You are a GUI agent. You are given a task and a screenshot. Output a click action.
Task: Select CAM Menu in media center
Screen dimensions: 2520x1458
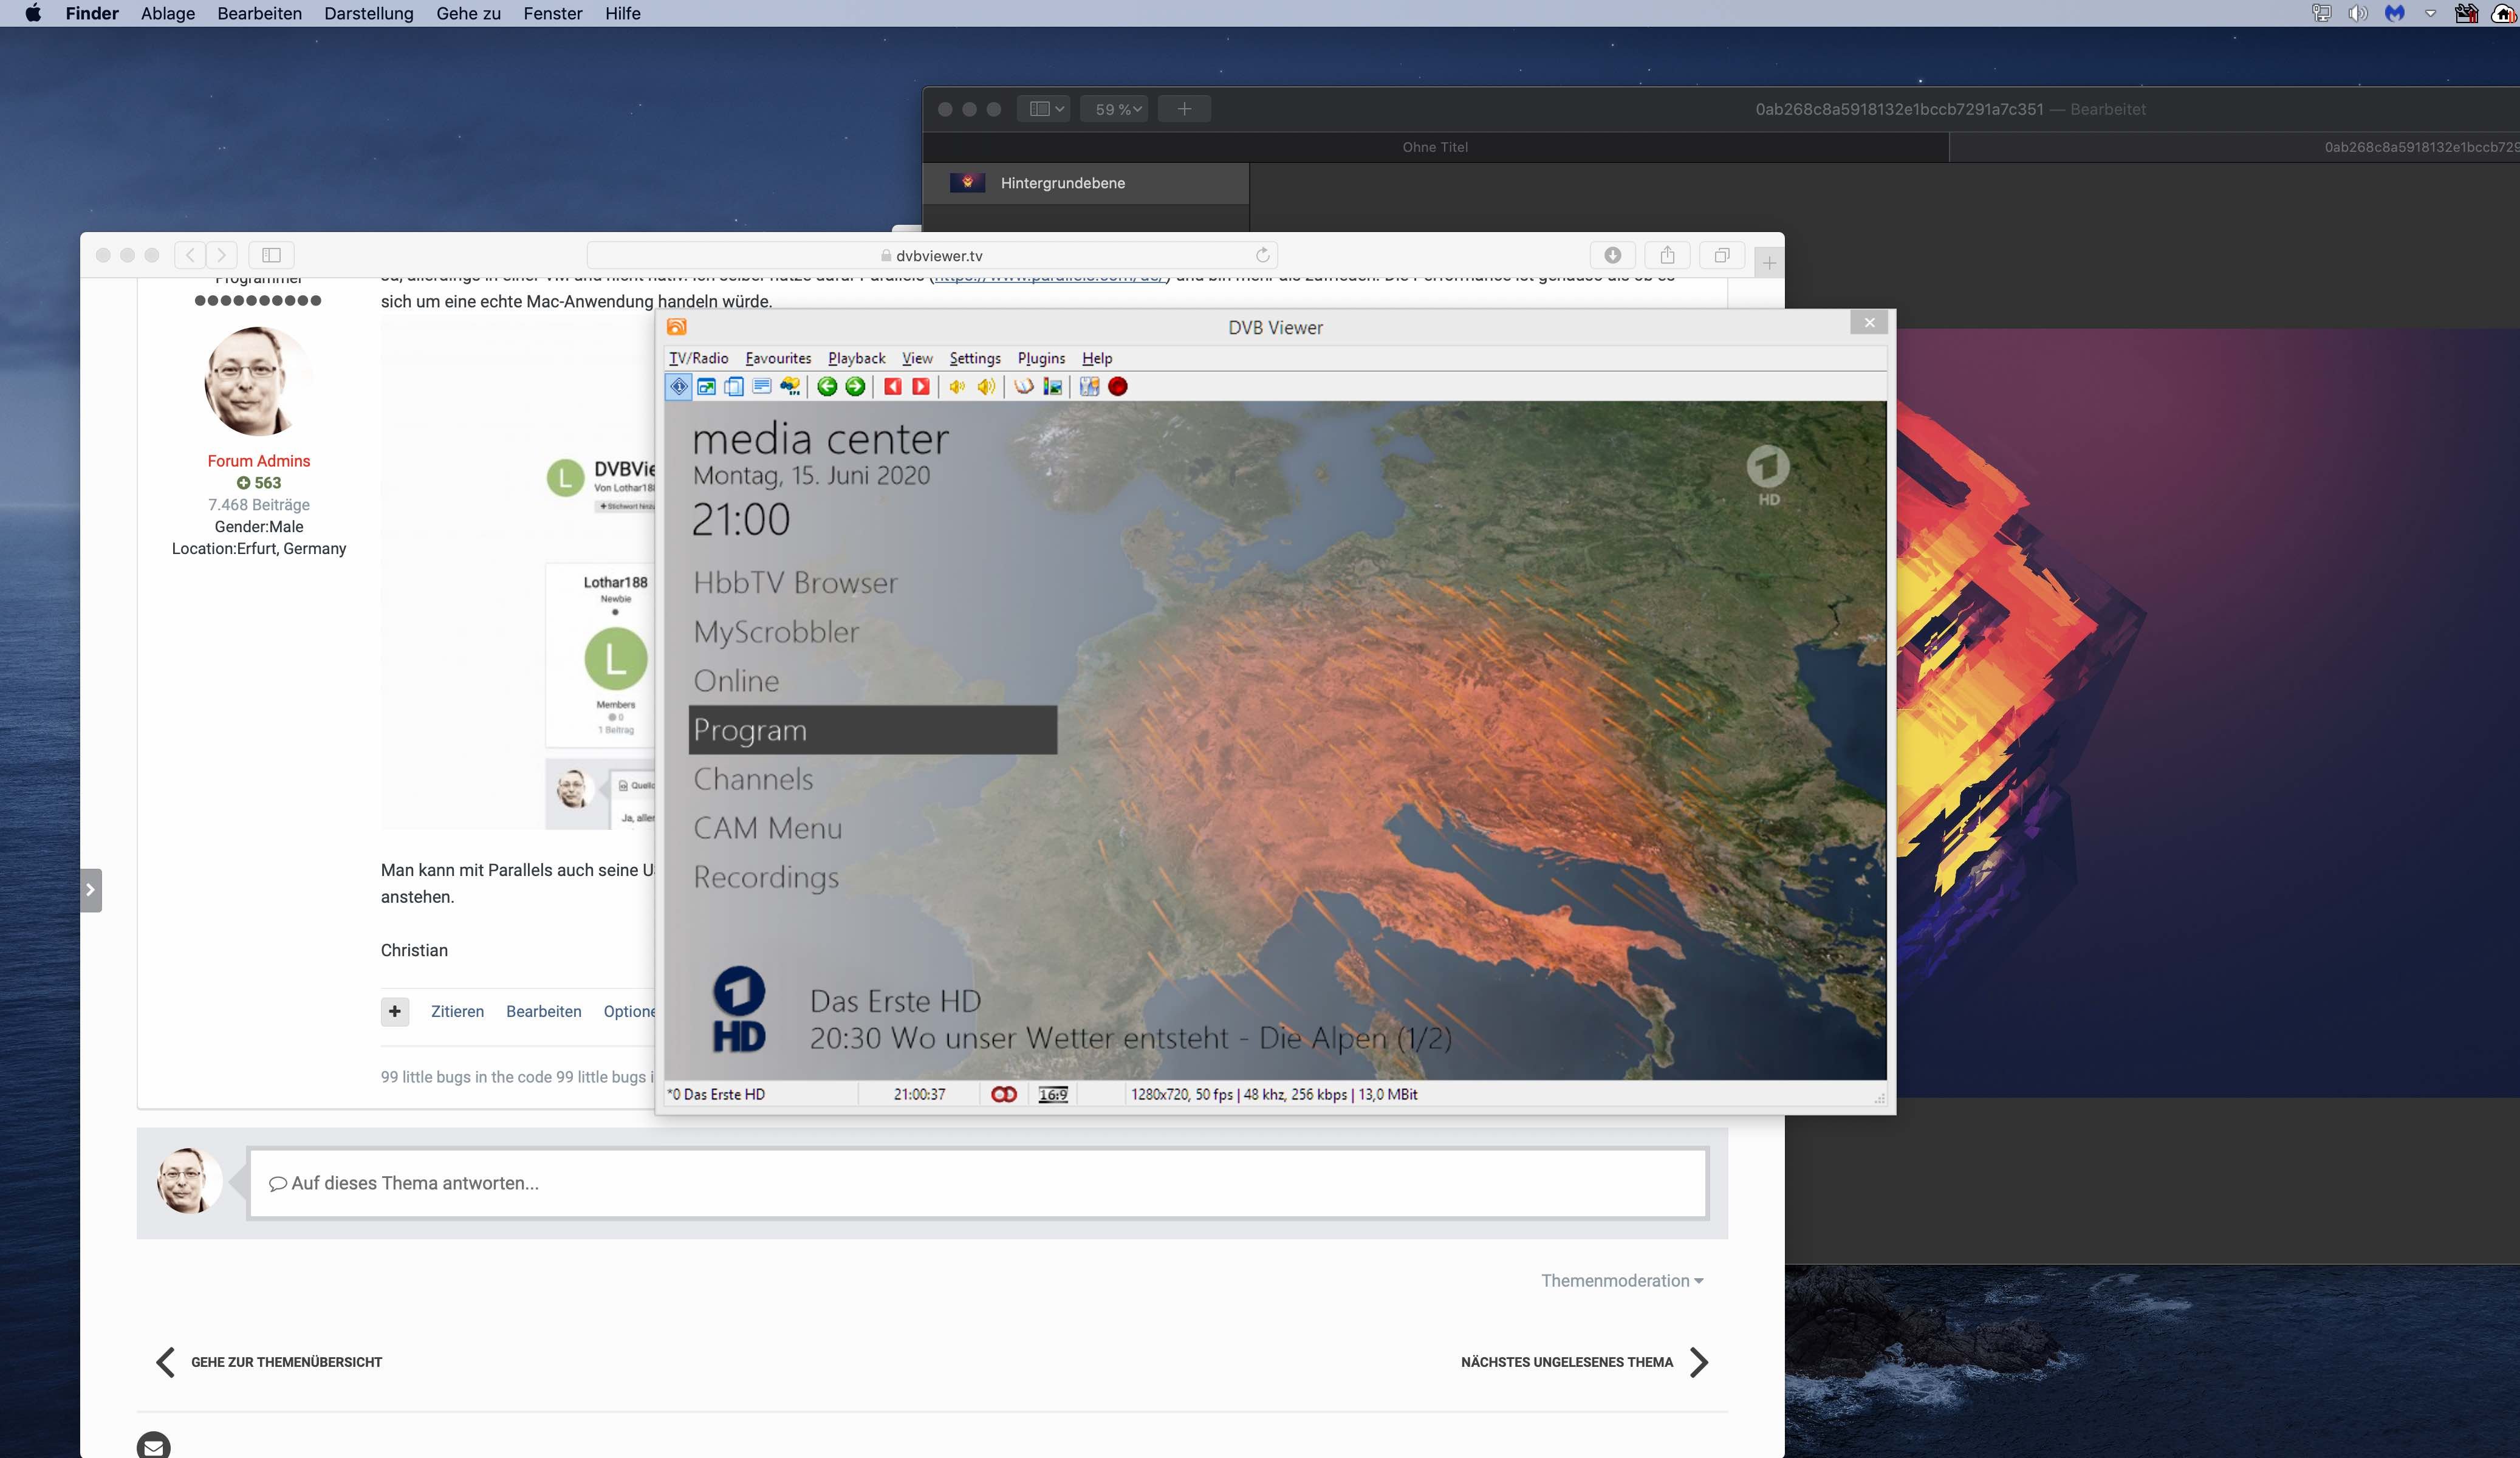tap(768, 828)
